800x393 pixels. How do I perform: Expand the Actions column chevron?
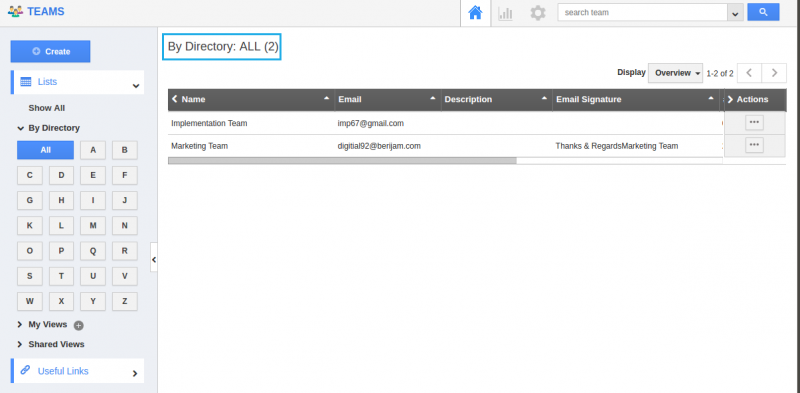731,100
